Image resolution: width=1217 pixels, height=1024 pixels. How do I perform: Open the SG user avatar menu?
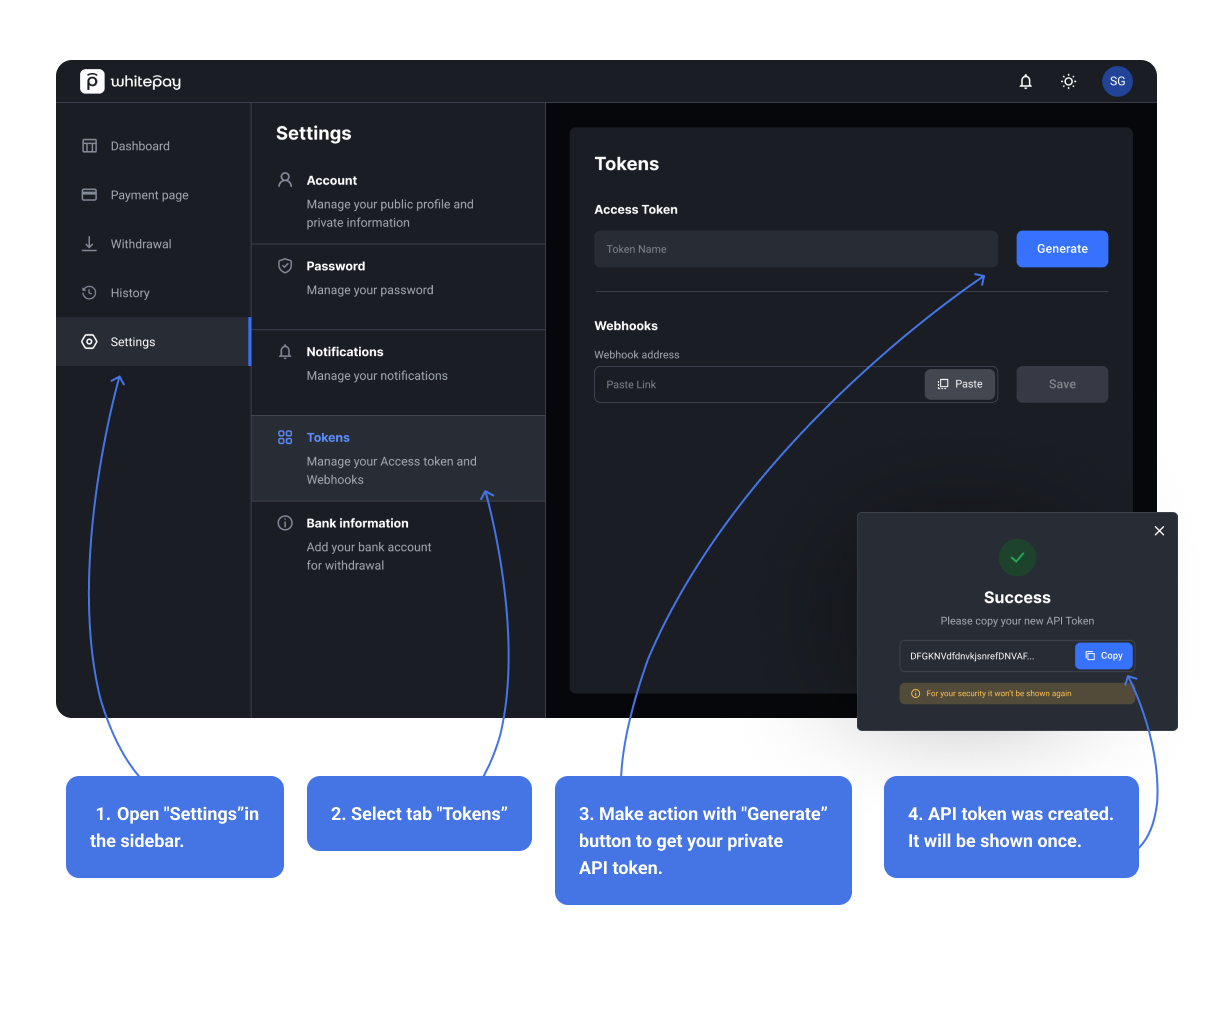click(1117, 82)
